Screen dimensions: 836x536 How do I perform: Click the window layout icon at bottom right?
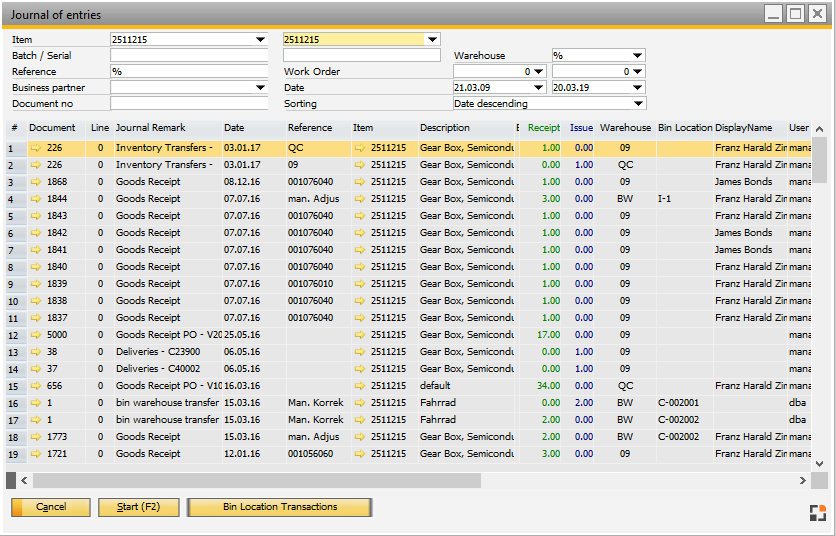(817, 513)
